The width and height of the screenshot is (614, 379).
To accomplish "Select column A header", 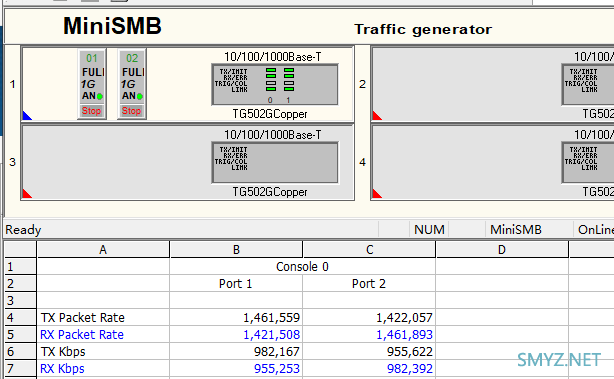I will click(103, 249).
